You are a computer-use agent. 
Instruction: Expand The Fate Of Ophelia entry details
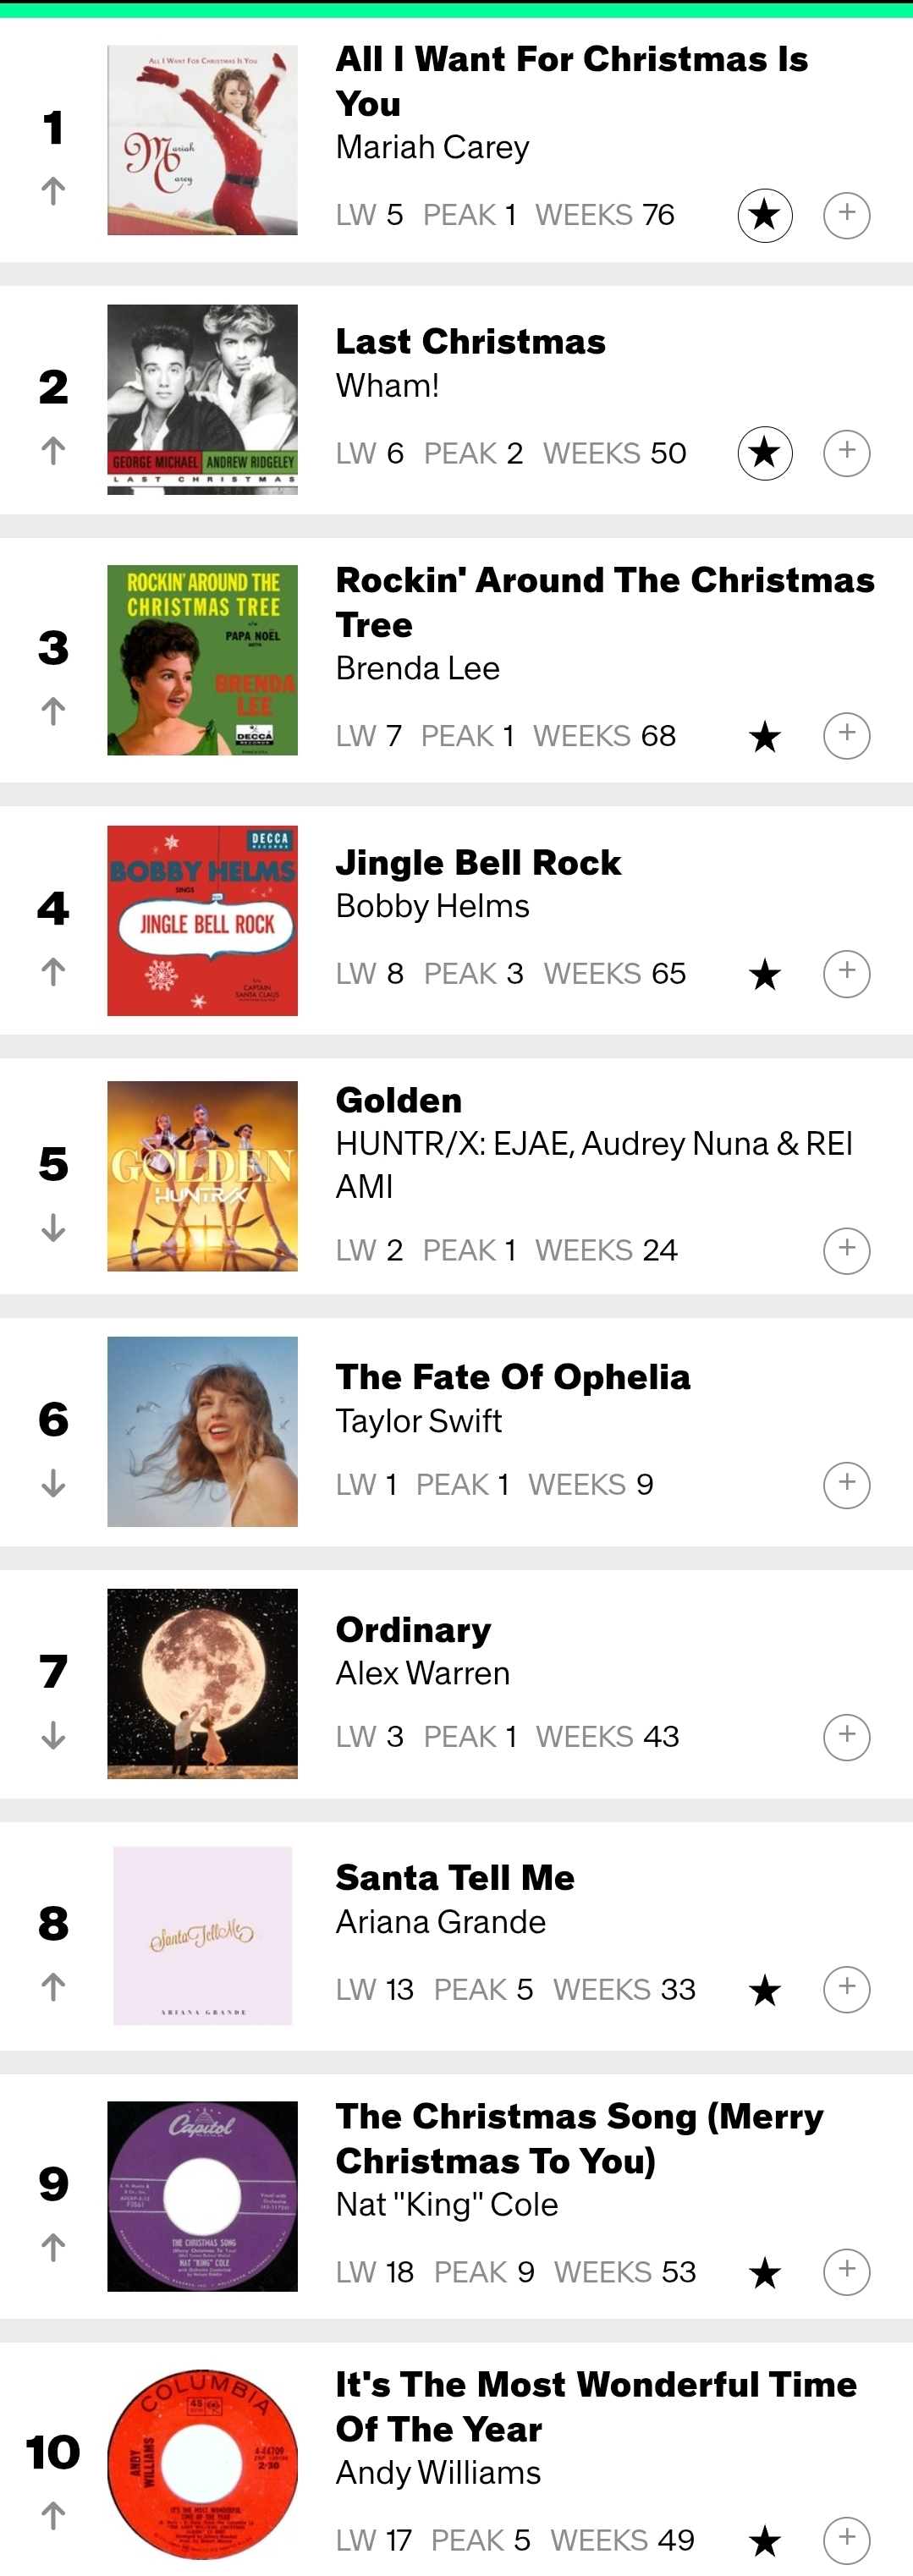click(846, 1485)
